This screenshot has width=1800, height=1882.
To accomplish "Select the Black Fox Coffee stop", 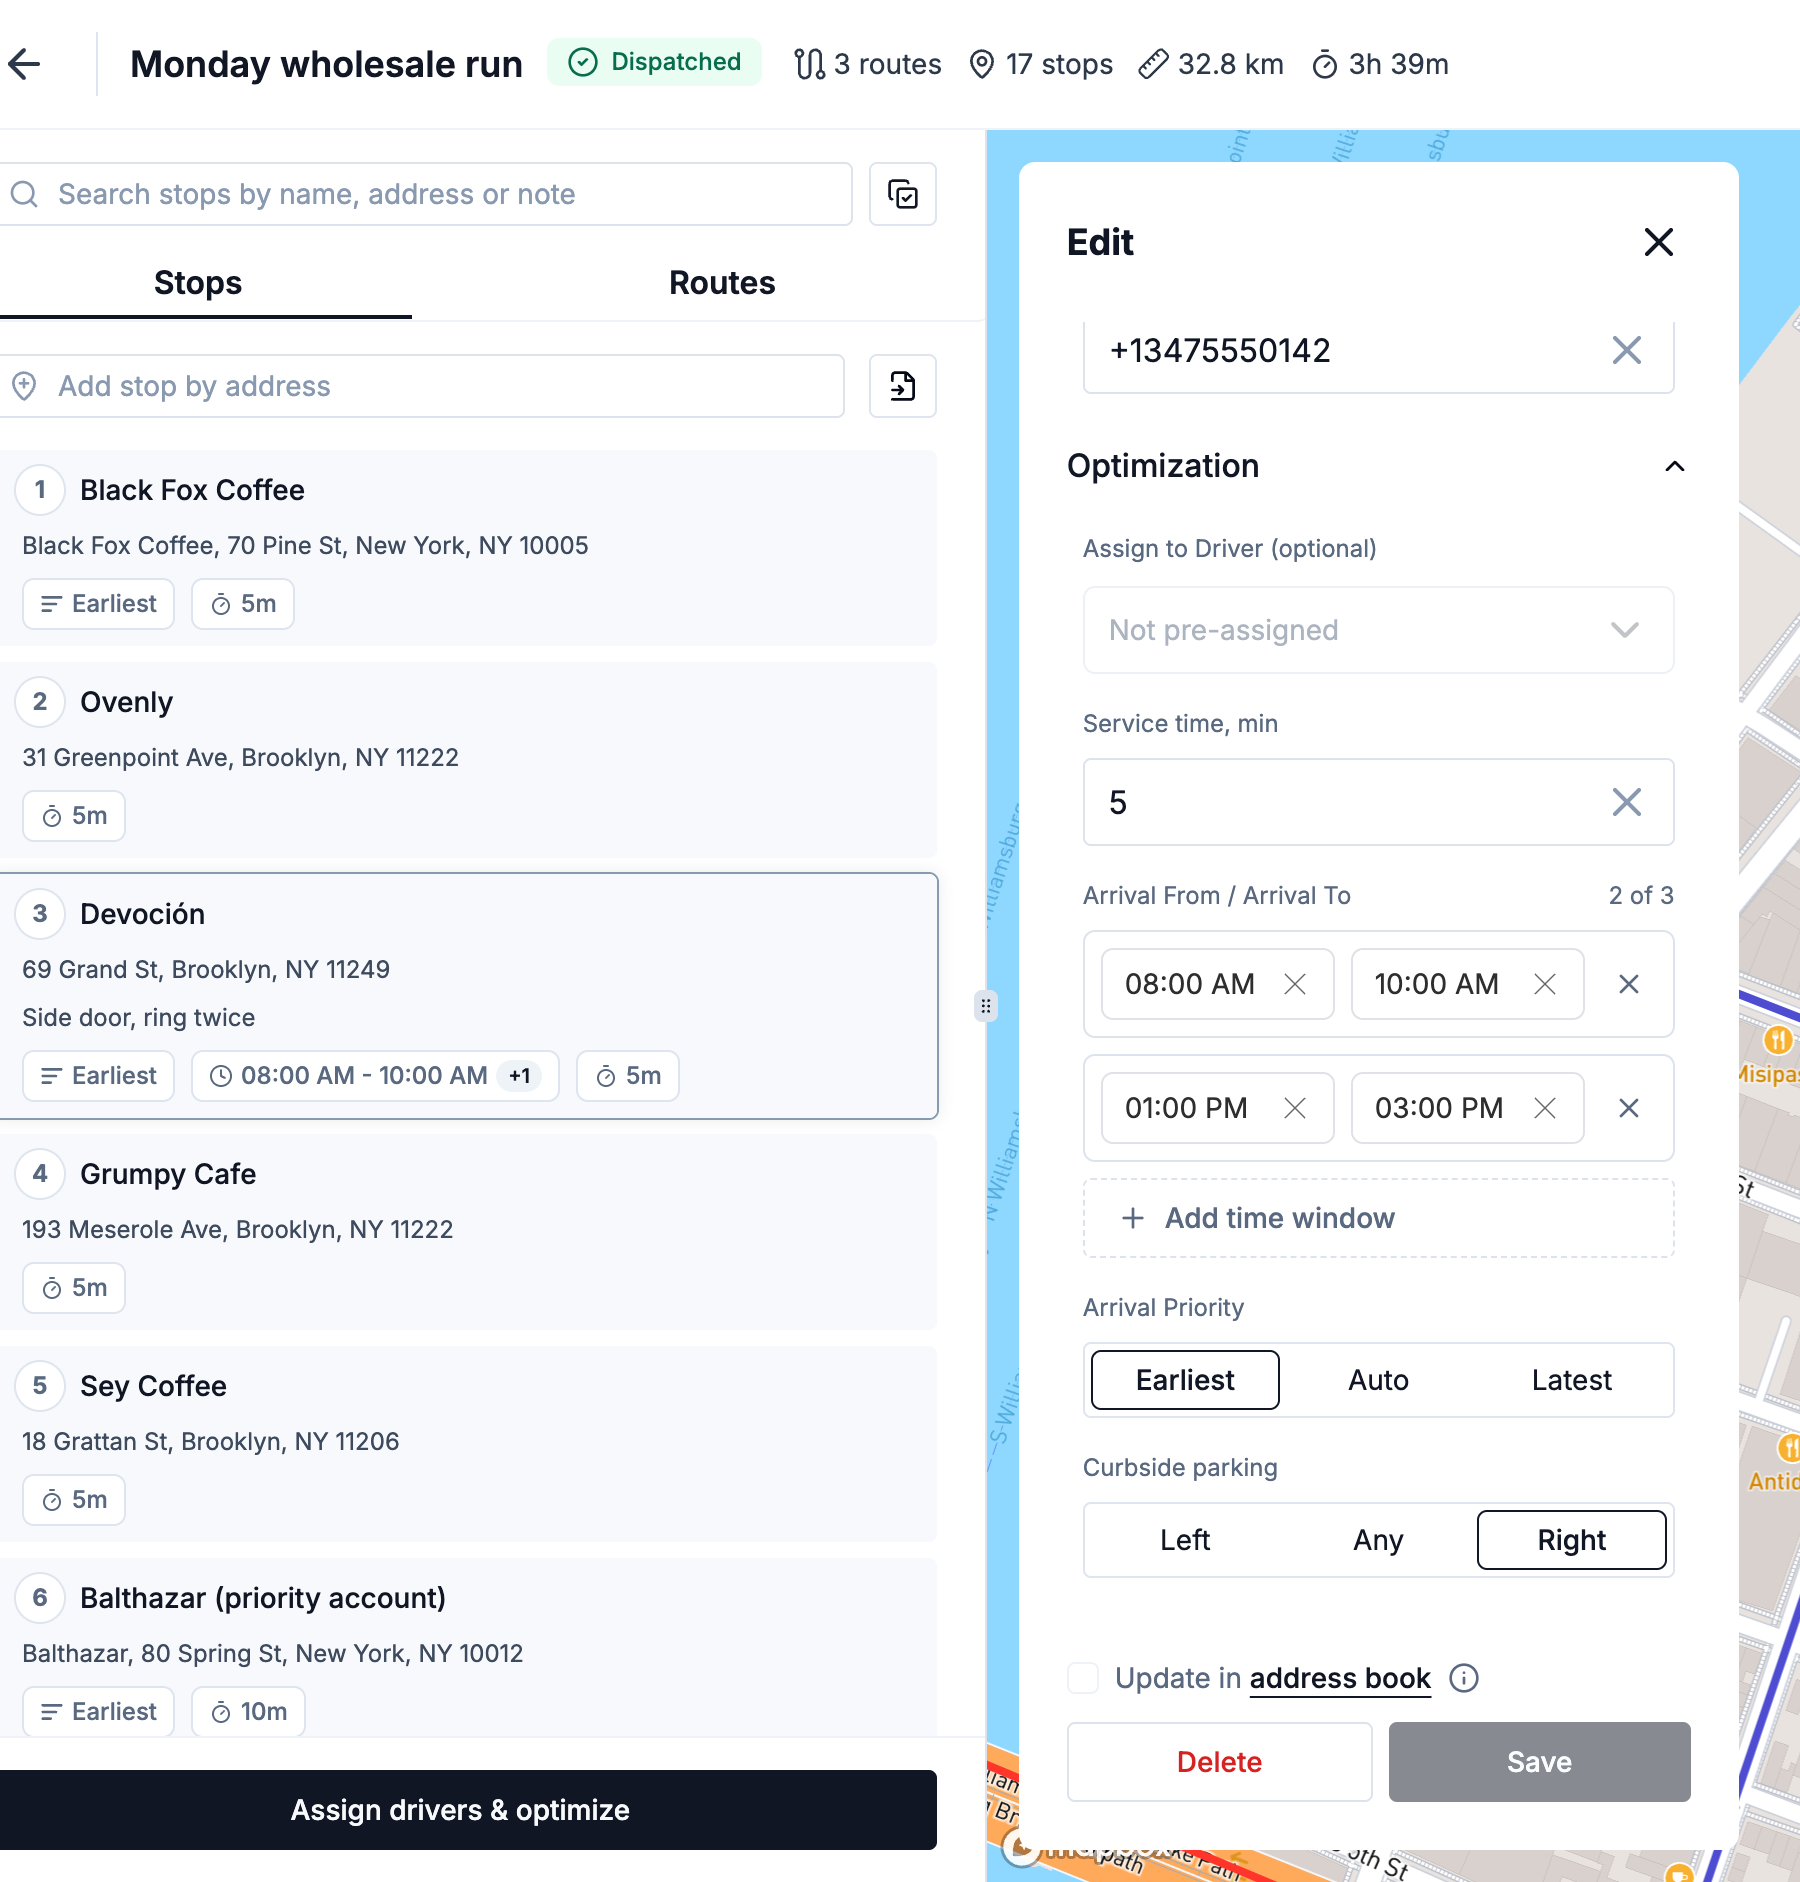I will (x=468, y=548).
